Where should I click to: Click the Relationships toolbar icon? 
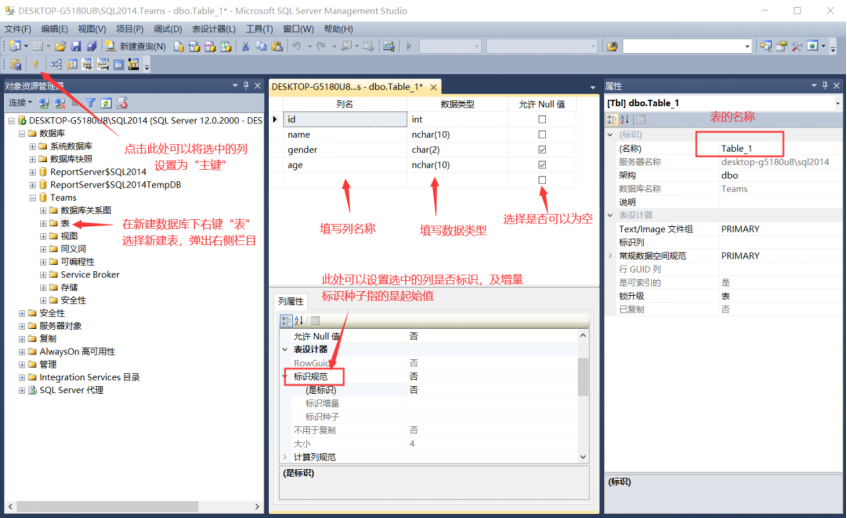(x=56, y=65)
